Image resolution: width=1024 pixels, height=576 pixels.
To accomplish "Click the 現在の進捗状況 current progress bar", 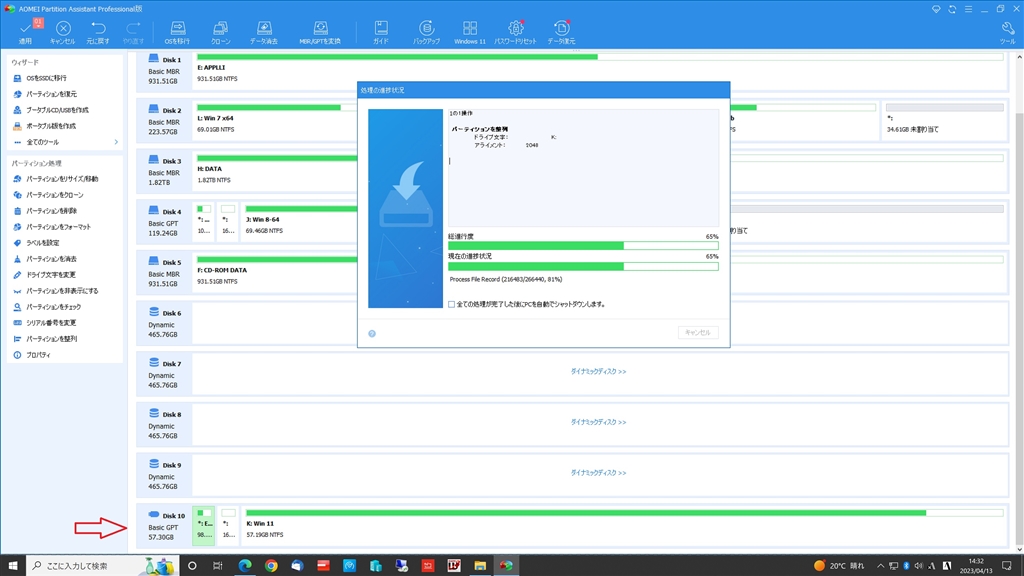I will click(583, 266).
